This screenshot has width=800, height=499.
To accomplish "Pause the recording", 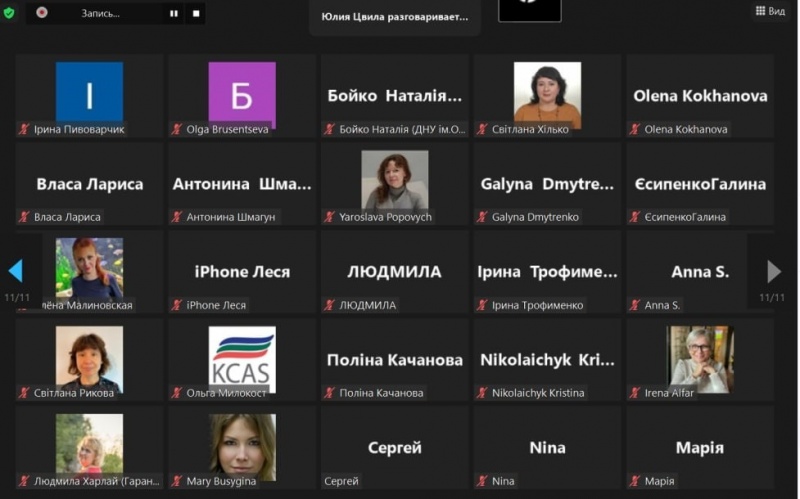I will [174, 13].
